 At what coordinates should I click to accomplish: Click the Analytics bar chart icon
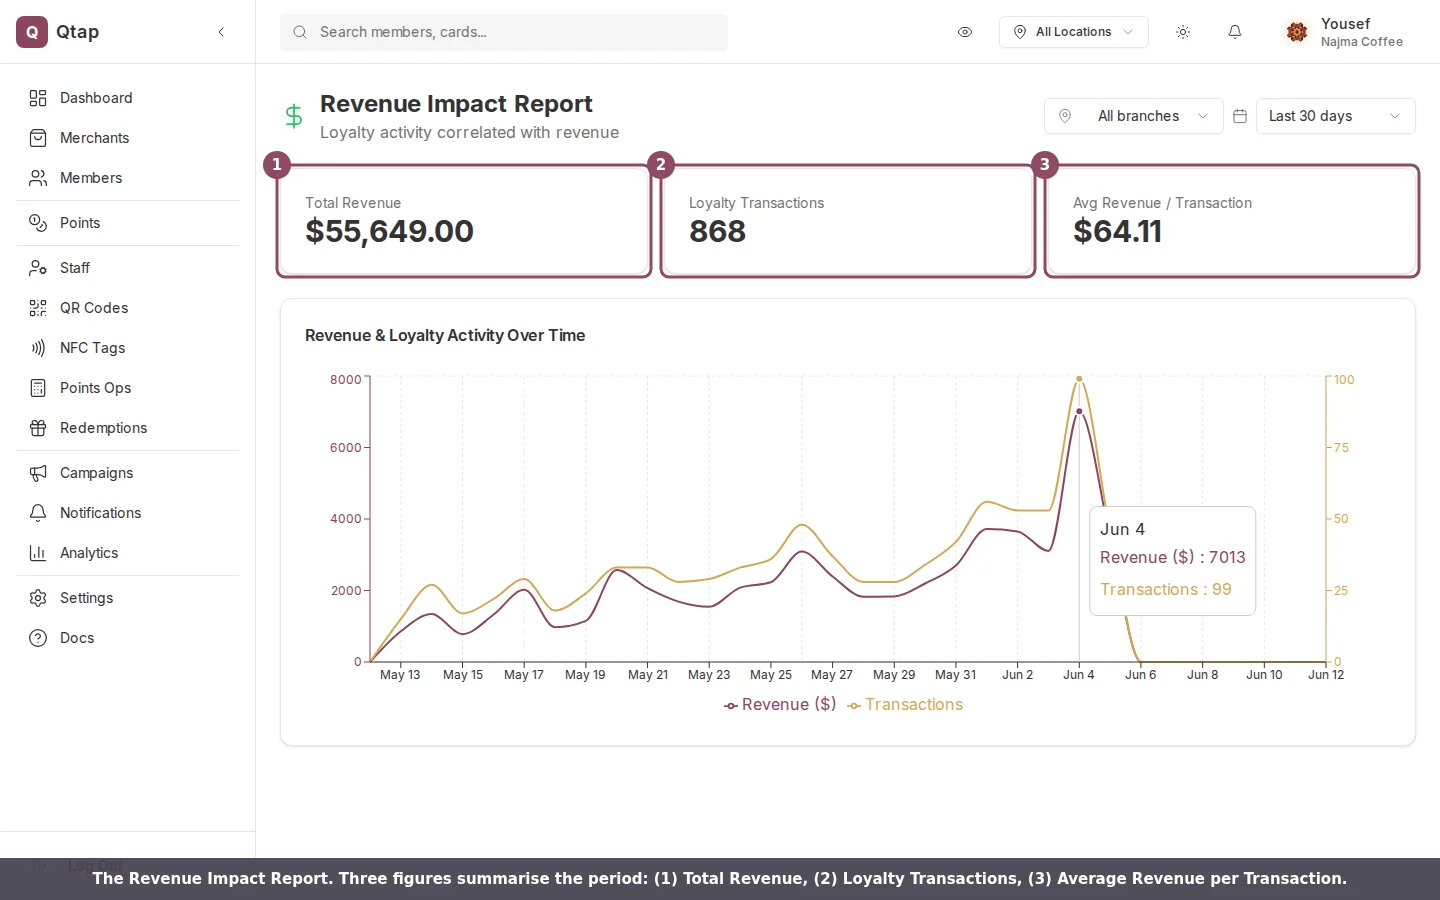click(x=38, y=553)
